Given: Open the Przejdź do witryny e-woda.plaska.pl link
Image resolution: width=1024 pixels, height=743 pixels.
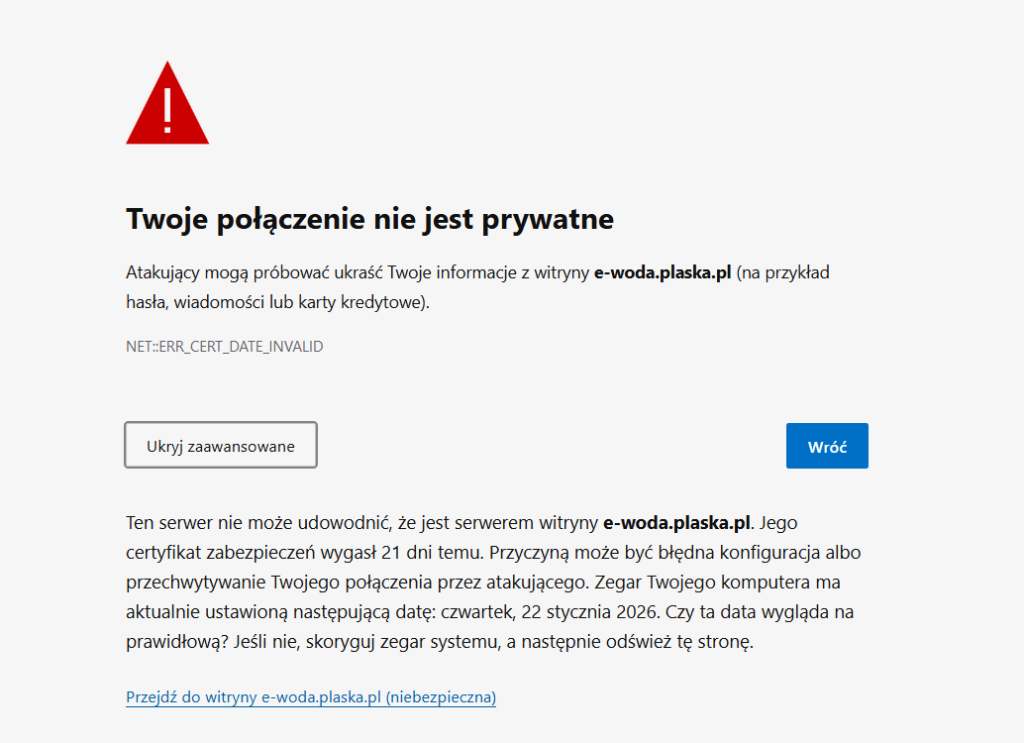Looking at the screenshot, I should point(310,697).
